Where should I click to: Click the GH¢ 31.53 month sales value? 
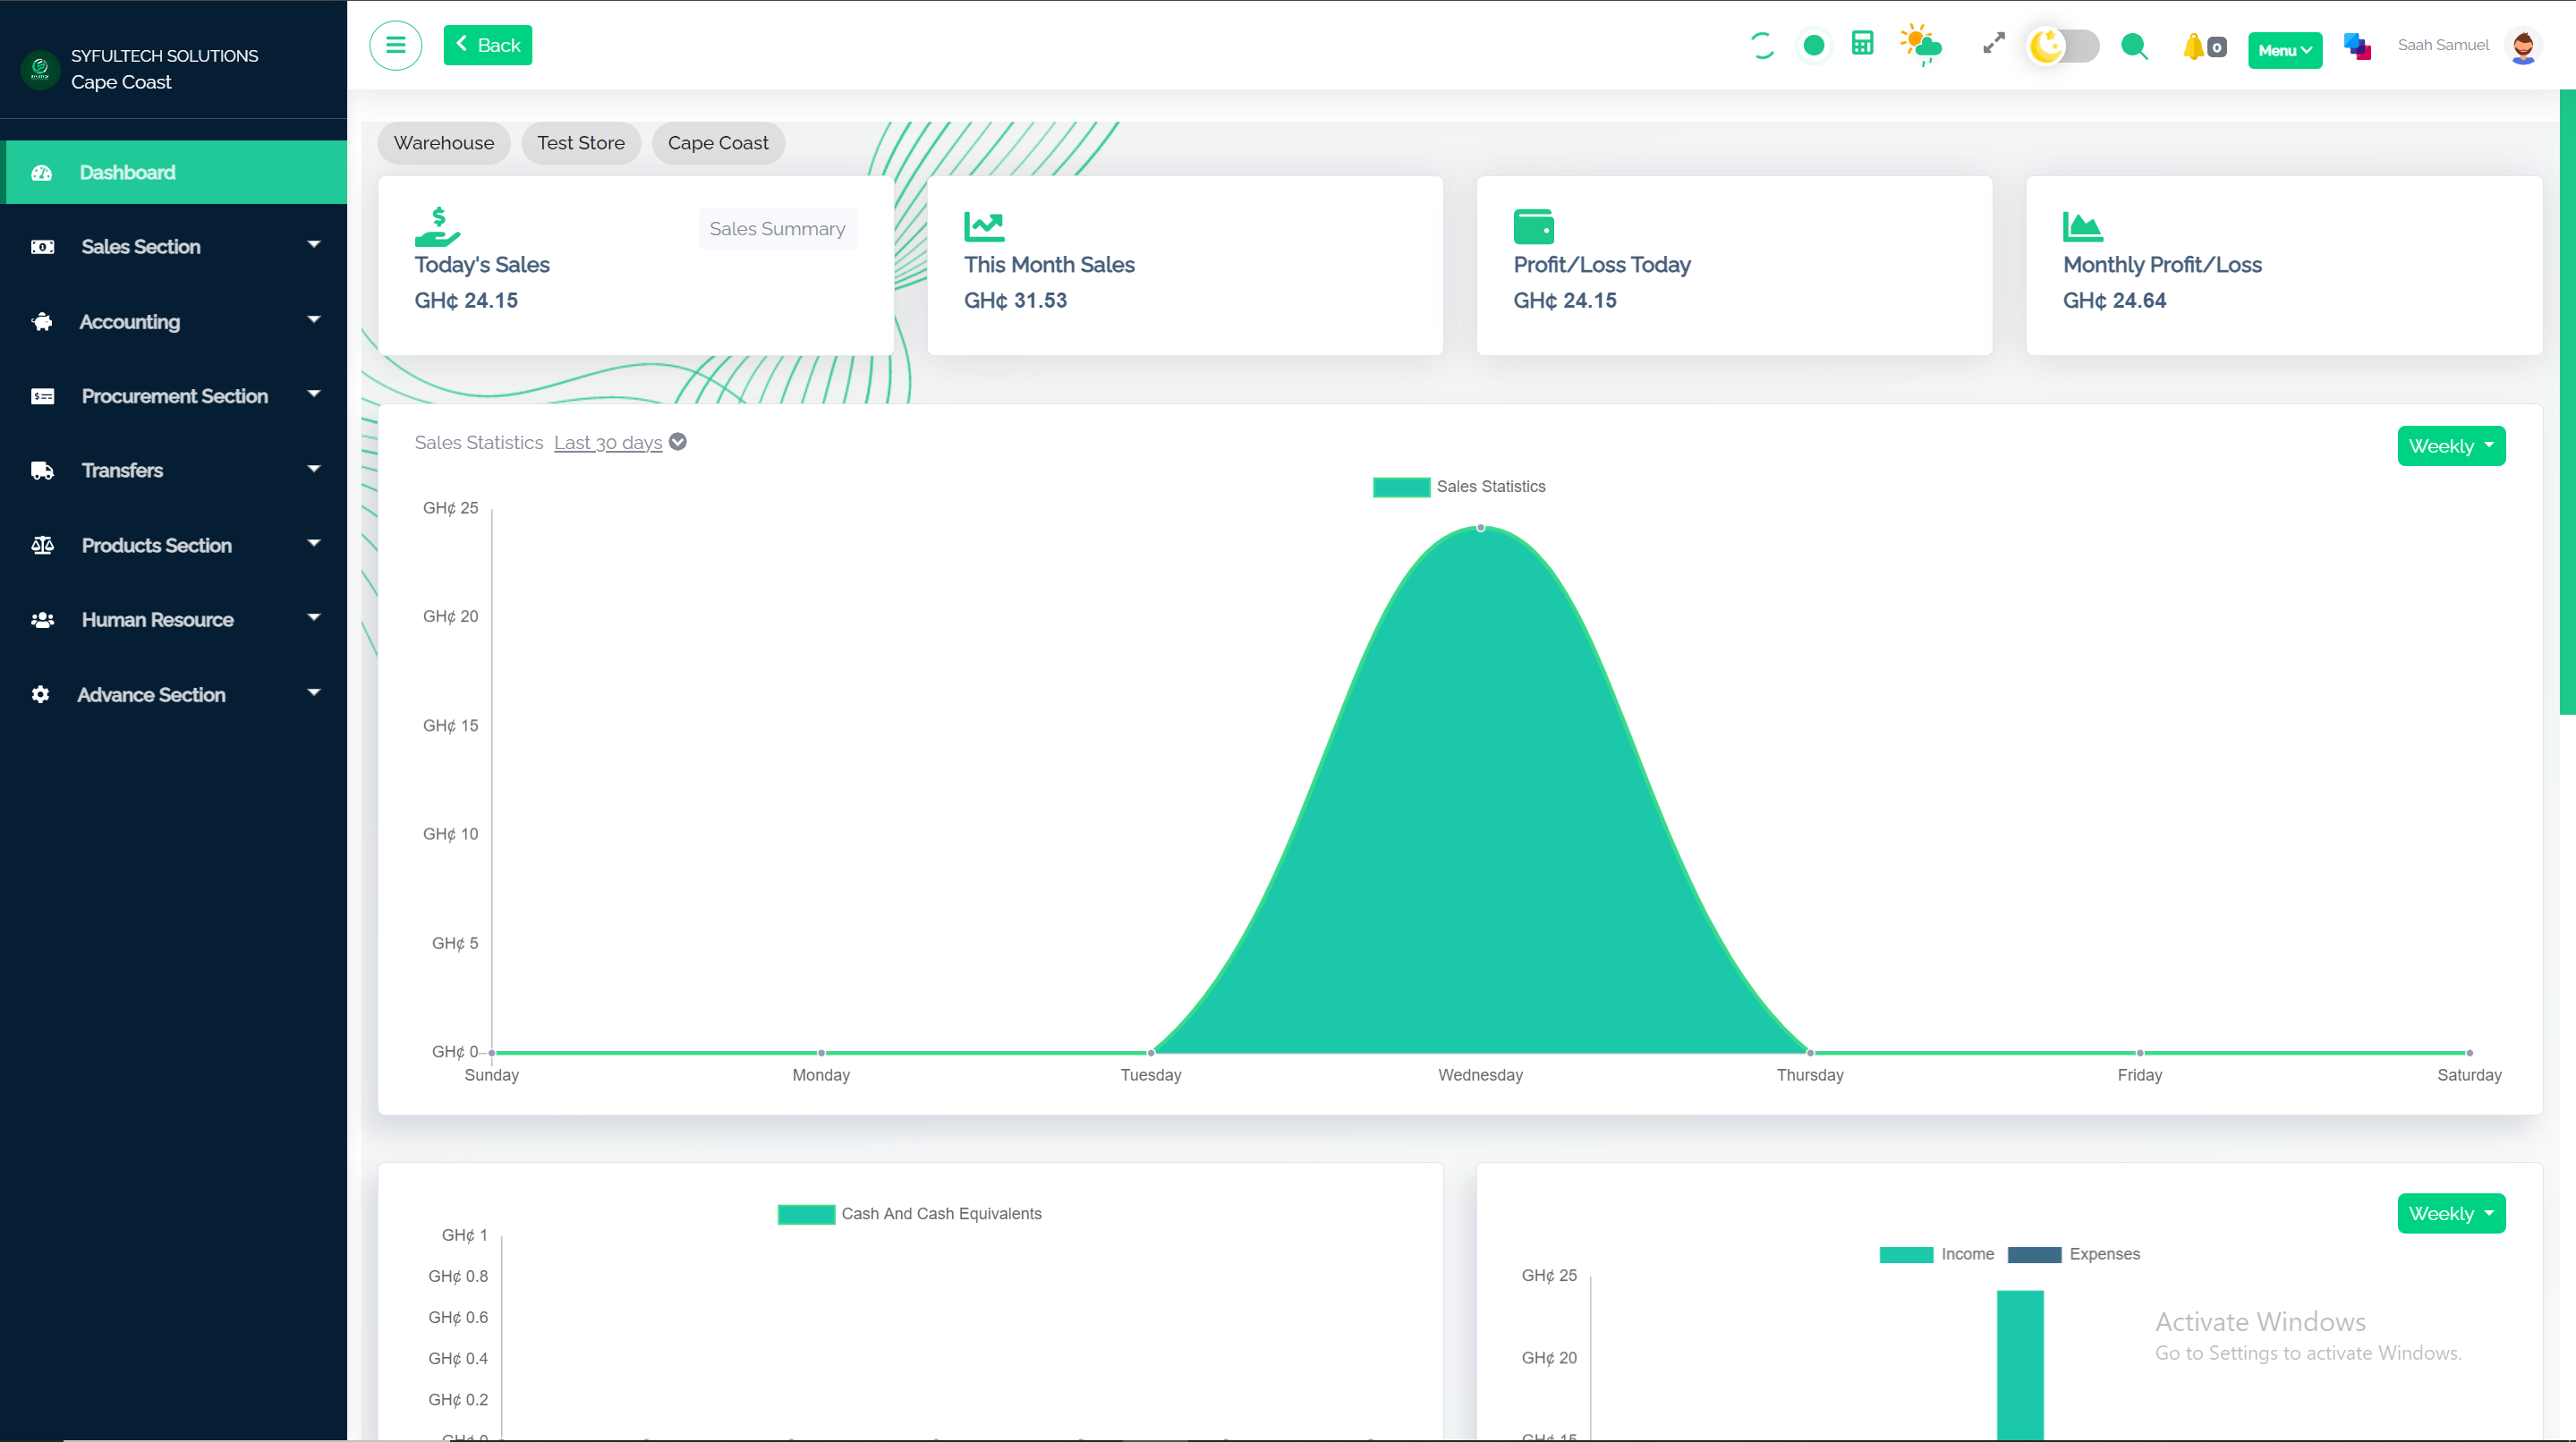(1015, 300)
